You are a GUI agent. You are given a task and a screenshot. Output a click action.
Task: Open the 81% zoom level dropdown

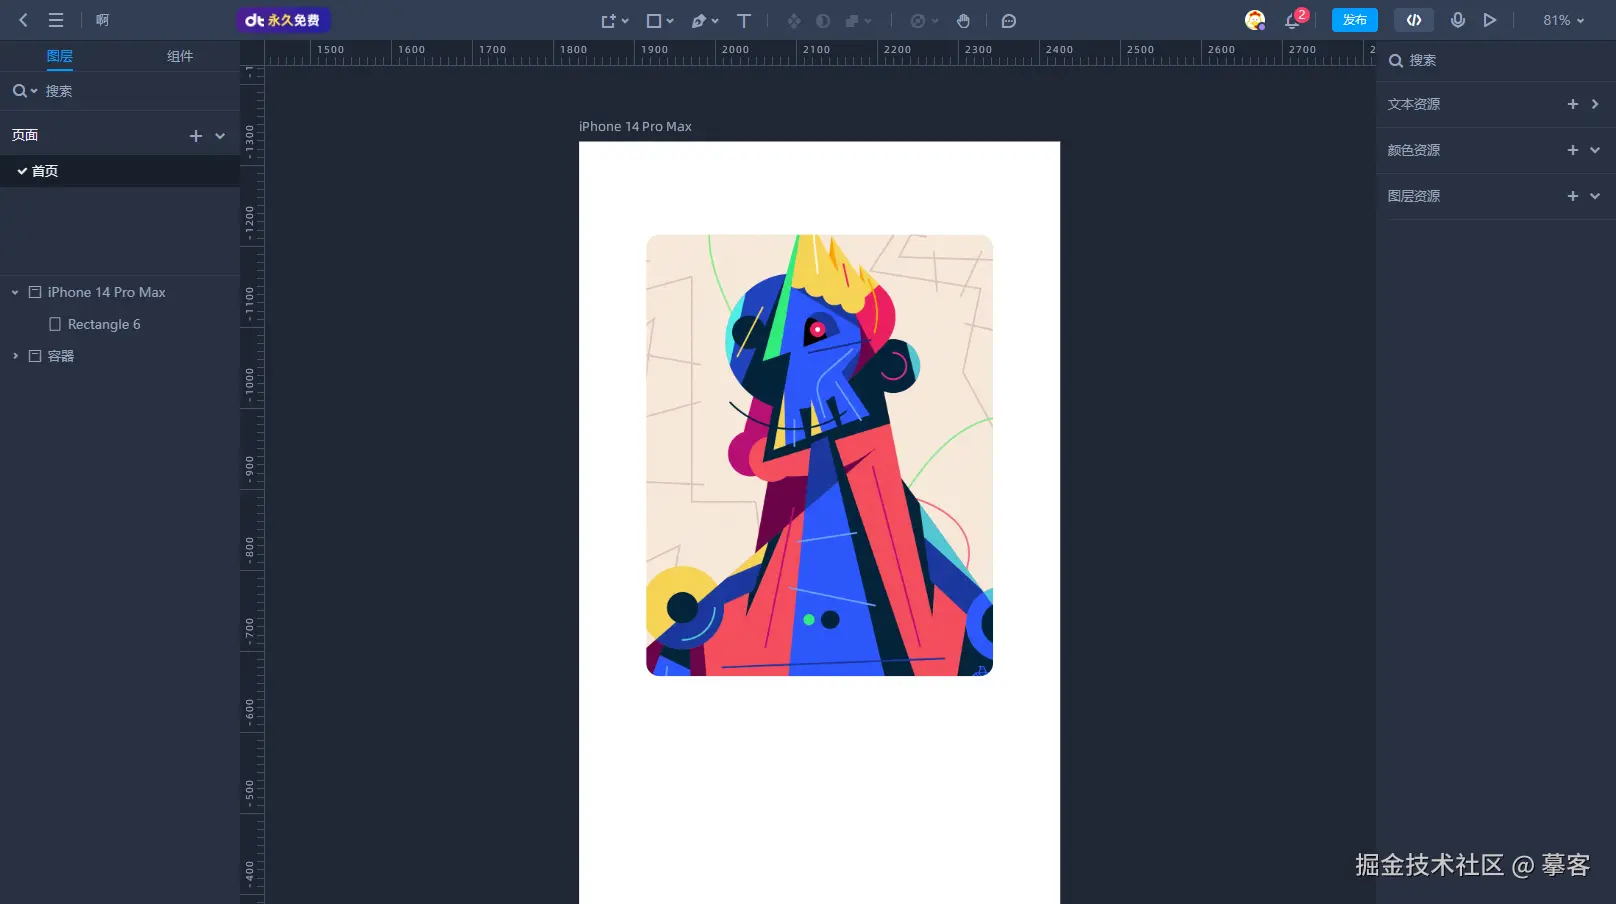(x=1563, y=20)
